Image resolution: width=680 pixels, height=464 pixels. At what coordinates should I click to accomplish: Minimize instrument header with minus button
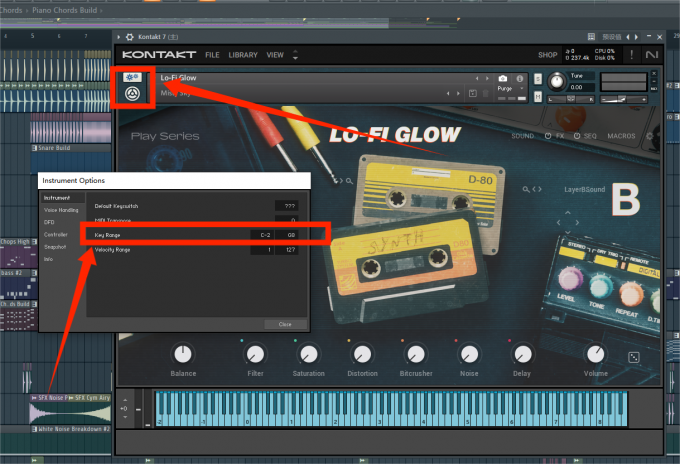point(654,81)
